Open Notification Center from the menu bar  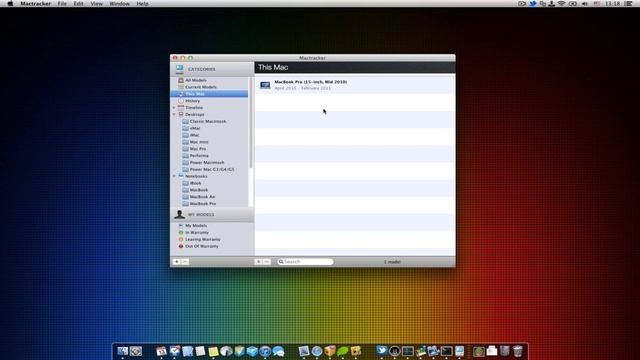[629, 4]
